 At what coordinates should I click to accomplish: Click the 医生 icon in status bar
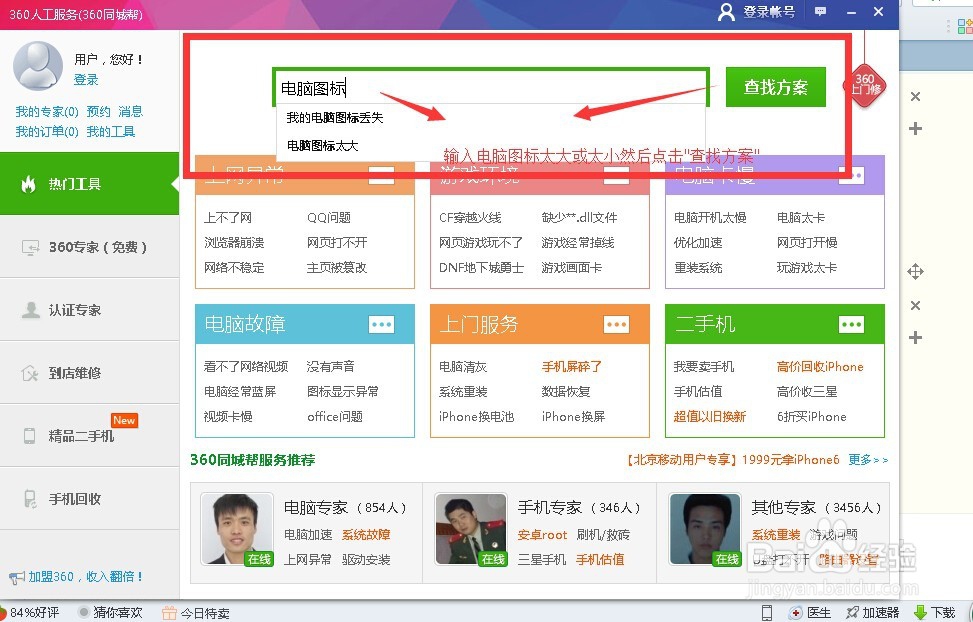coord(795,613)
